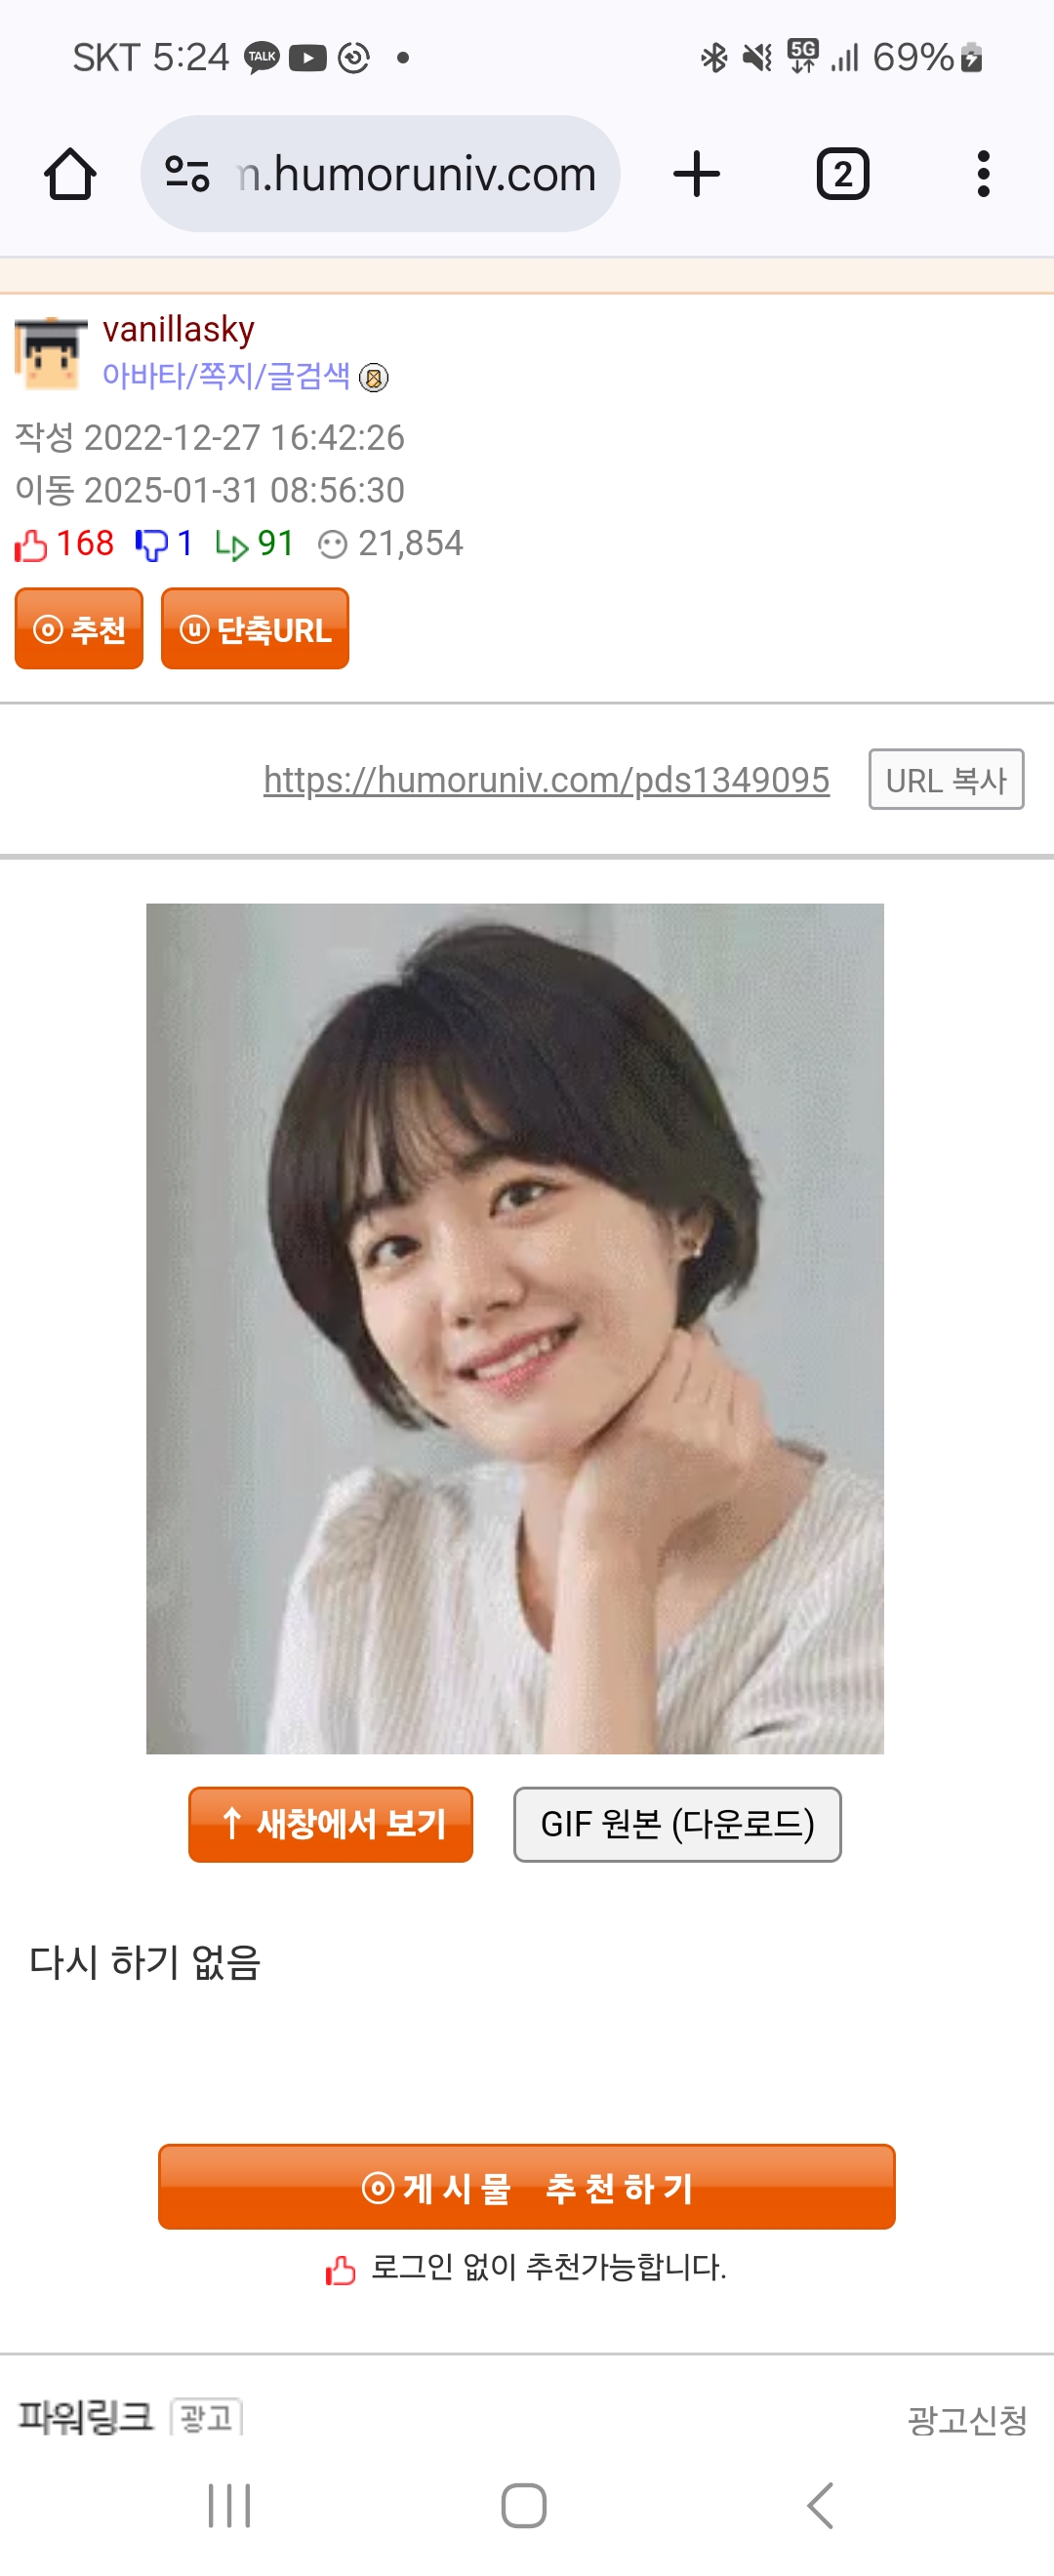Click the orange 추천 button
The image size is (1054, 2576).
tap(79, 629)
